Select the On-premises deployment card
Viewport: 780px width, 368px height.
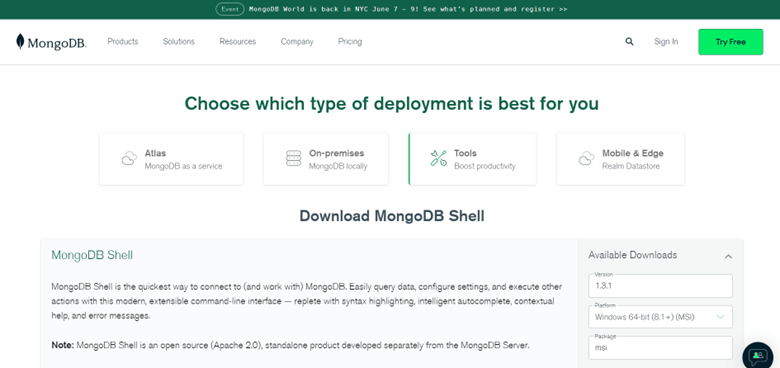327,159
